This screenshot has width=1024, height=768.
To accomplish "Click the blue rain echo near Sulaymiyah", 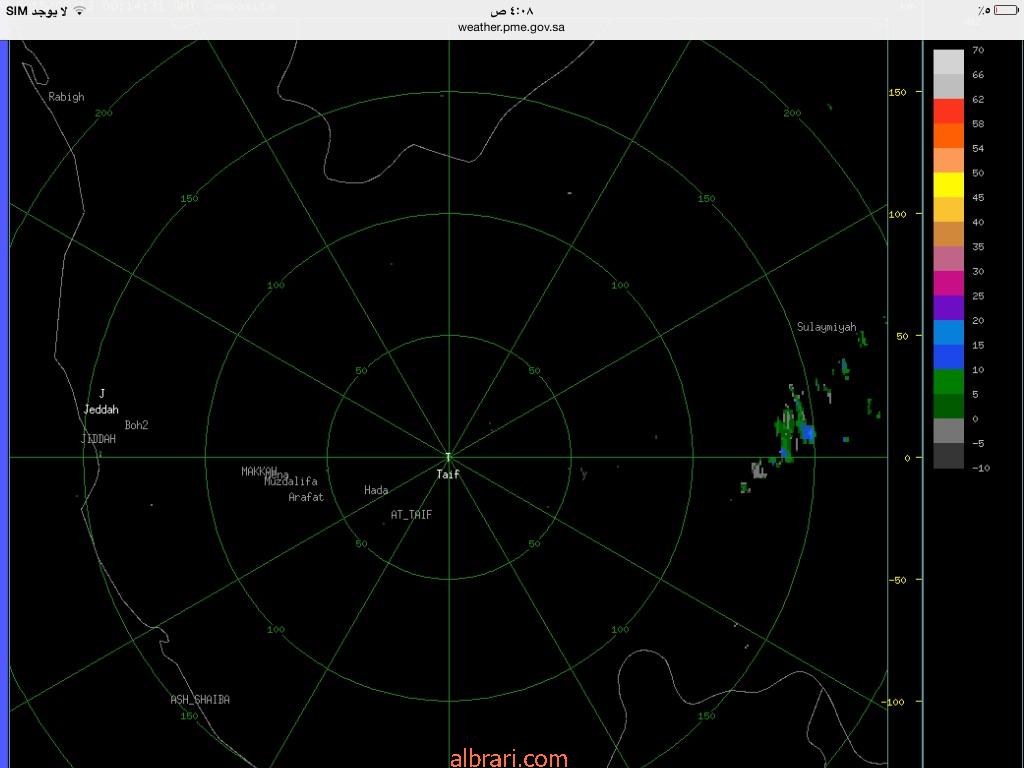I will pyautogui.click(x=808, y=432).
